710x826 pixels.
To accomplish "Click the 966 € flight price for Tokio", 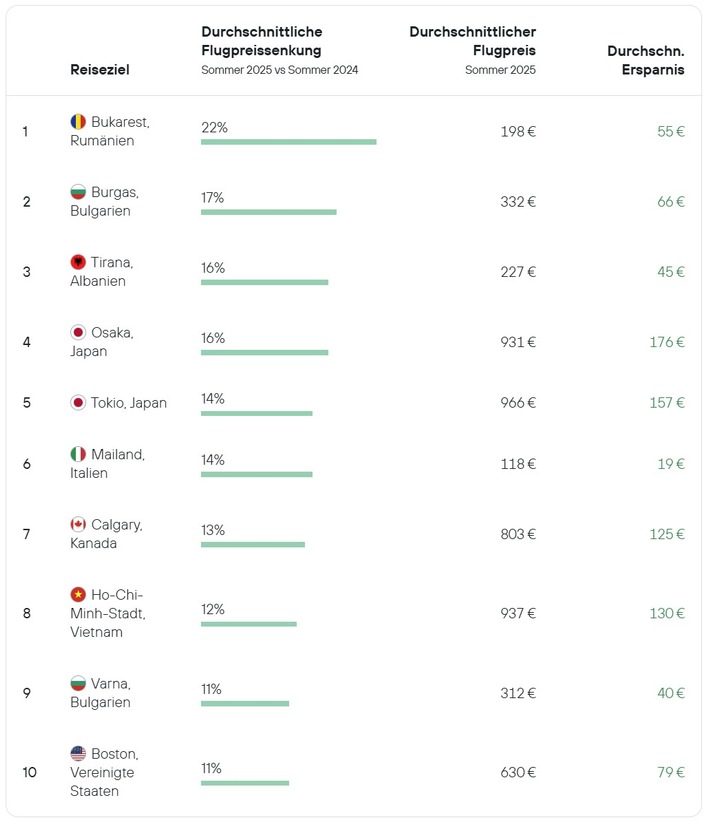I will pos(518,403).
